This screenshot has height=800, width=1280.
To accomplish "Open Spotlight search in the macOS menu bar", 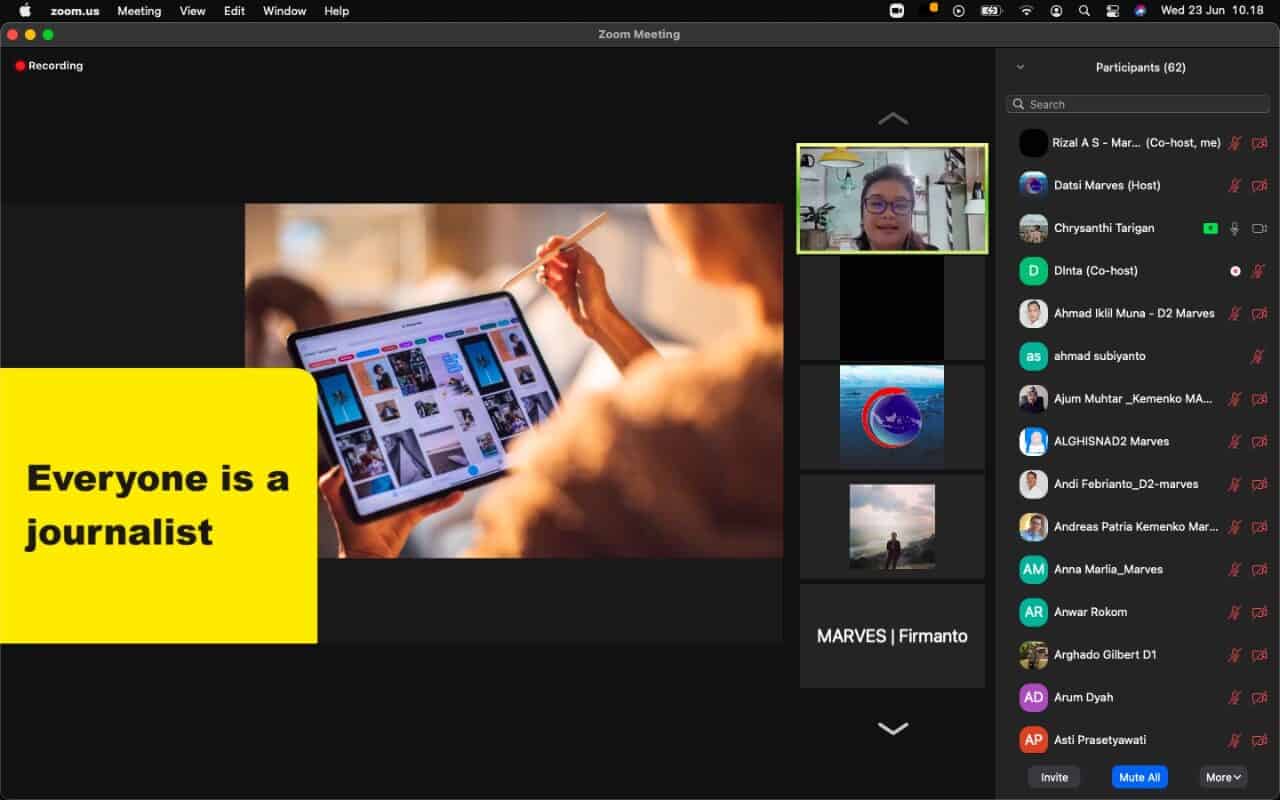I will click(x=1084, y=11).
